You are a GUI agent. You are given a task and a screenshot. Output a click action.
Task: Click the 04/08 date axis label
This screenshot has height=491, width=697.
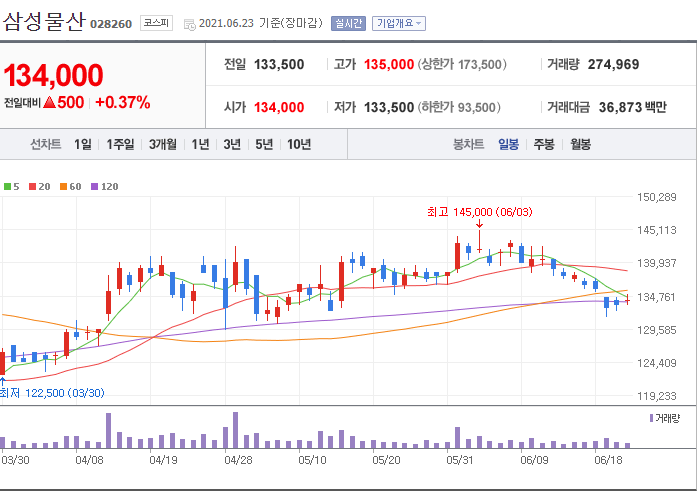(x=89, y=460)
